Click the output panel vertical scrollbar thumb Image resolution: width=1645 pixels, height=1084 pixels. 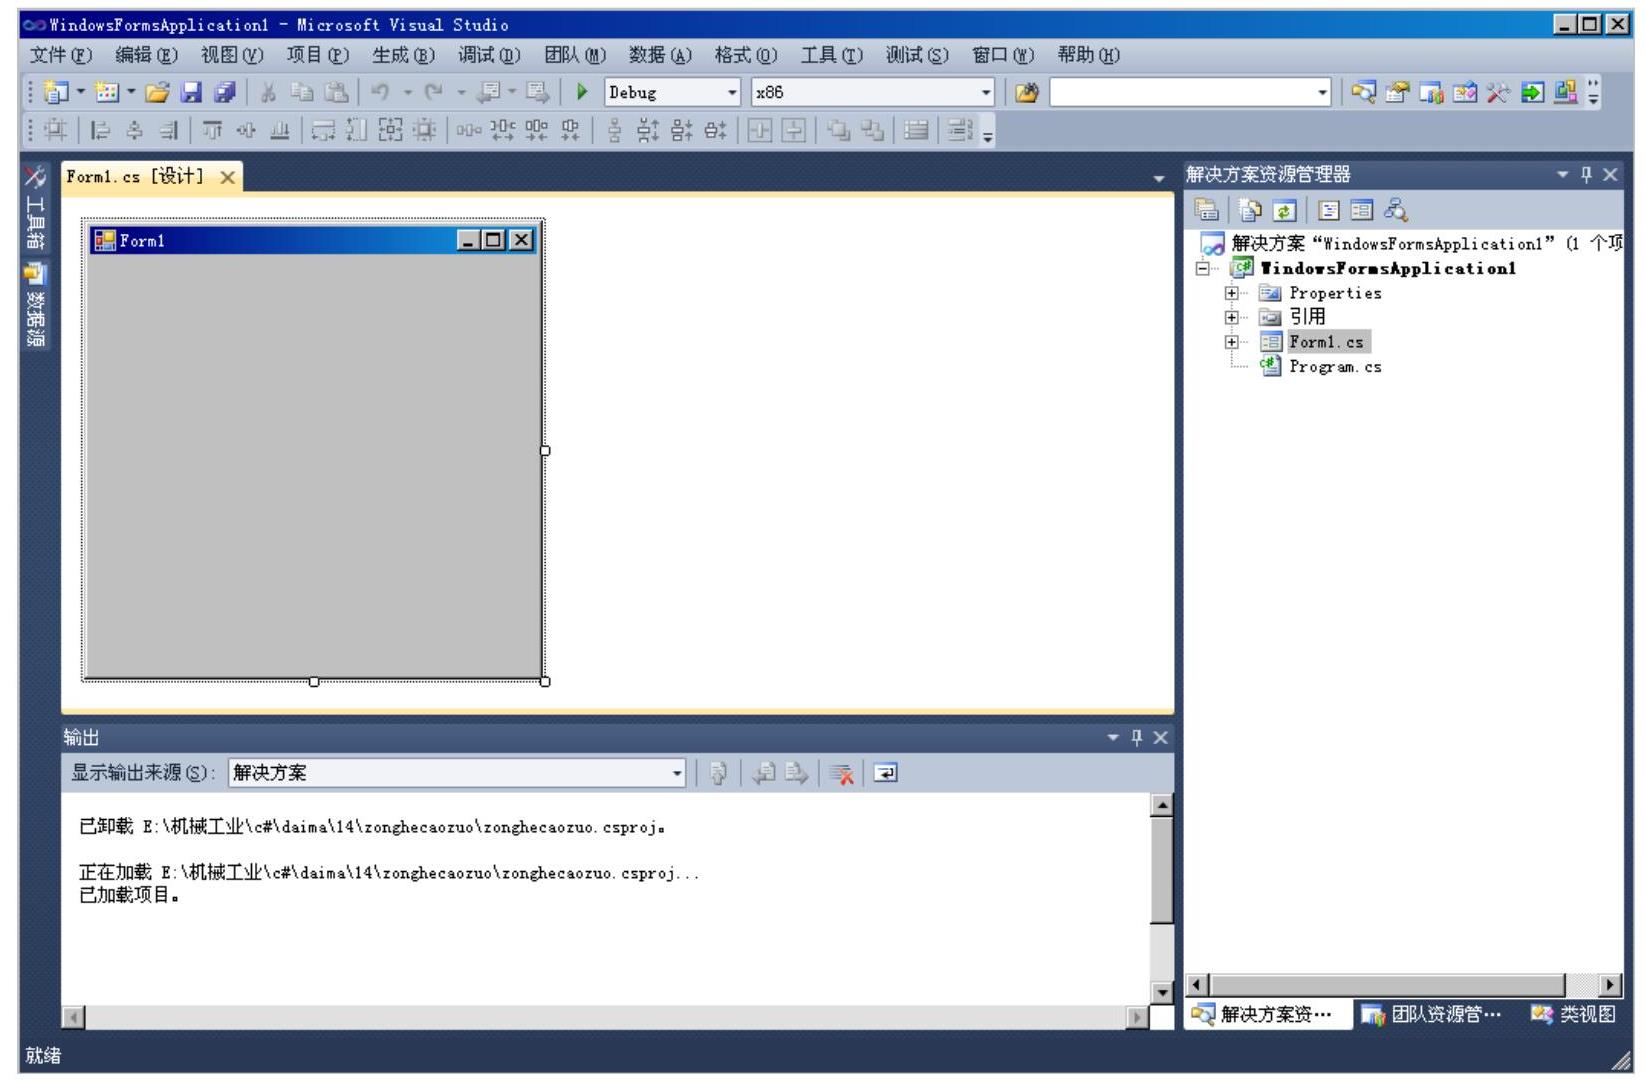click(1161, 870)
